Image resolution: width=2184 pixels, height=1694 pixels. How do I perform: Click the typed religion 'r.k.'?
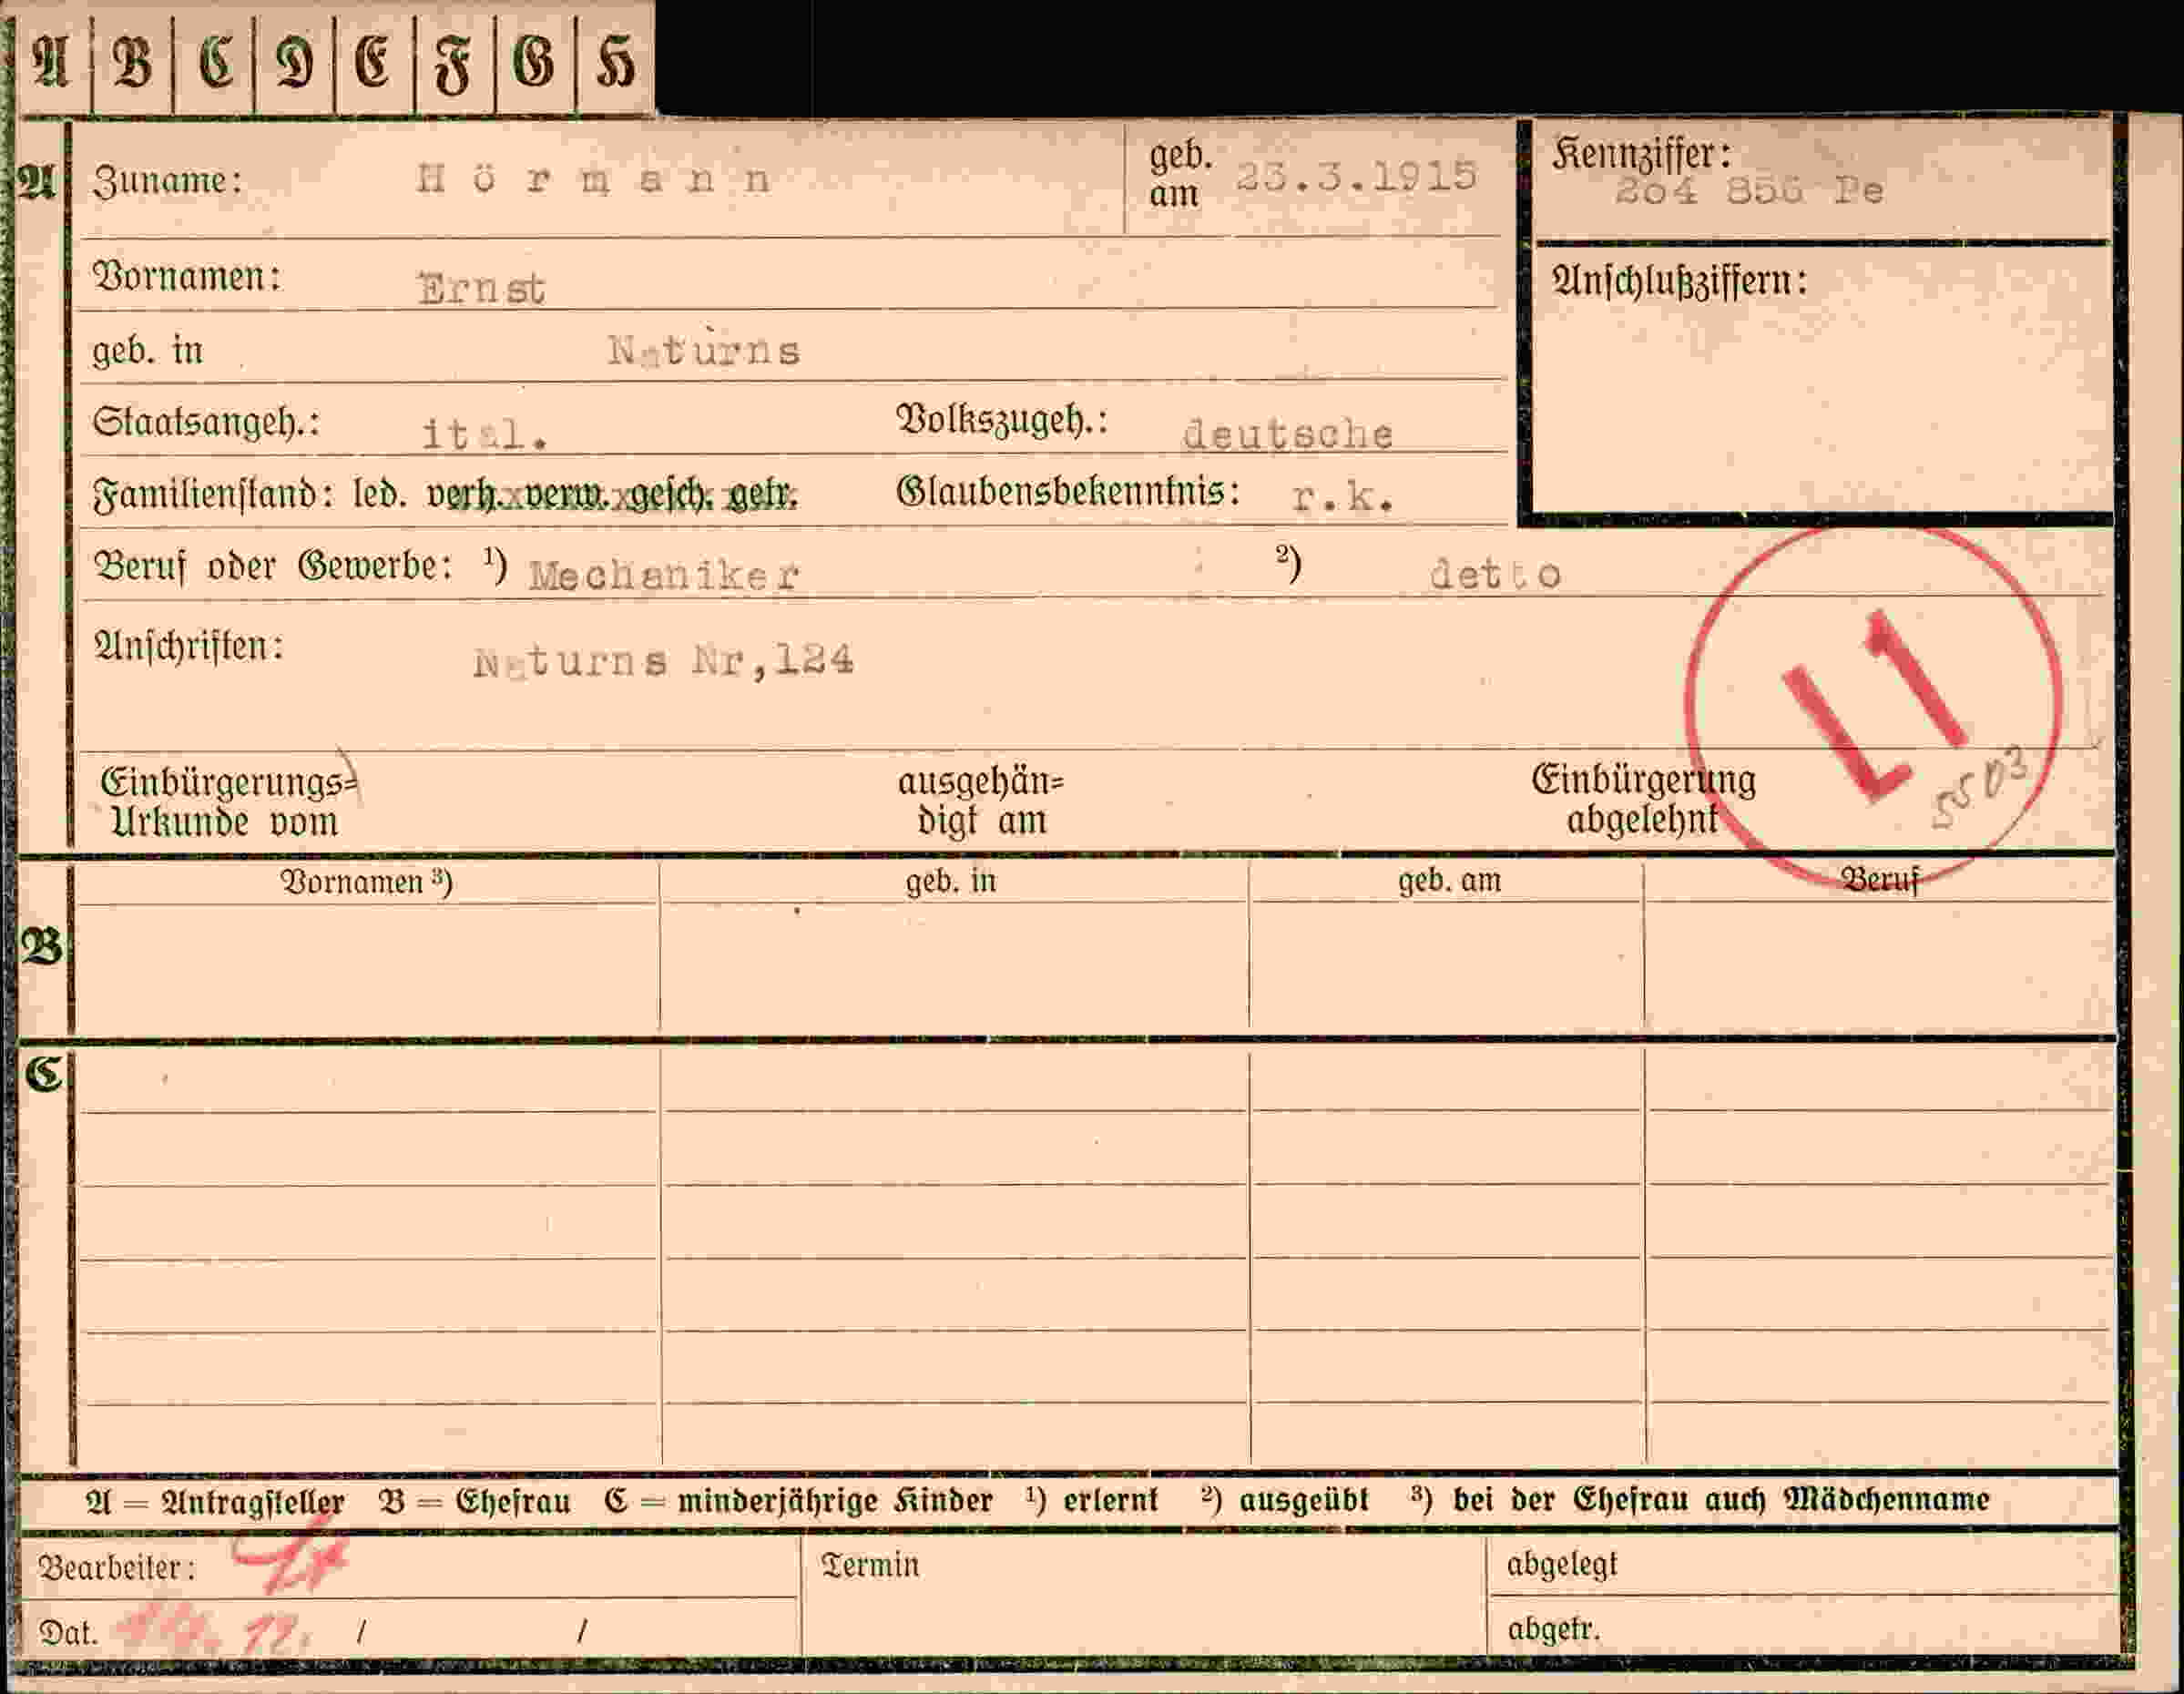pos(1342,497)
